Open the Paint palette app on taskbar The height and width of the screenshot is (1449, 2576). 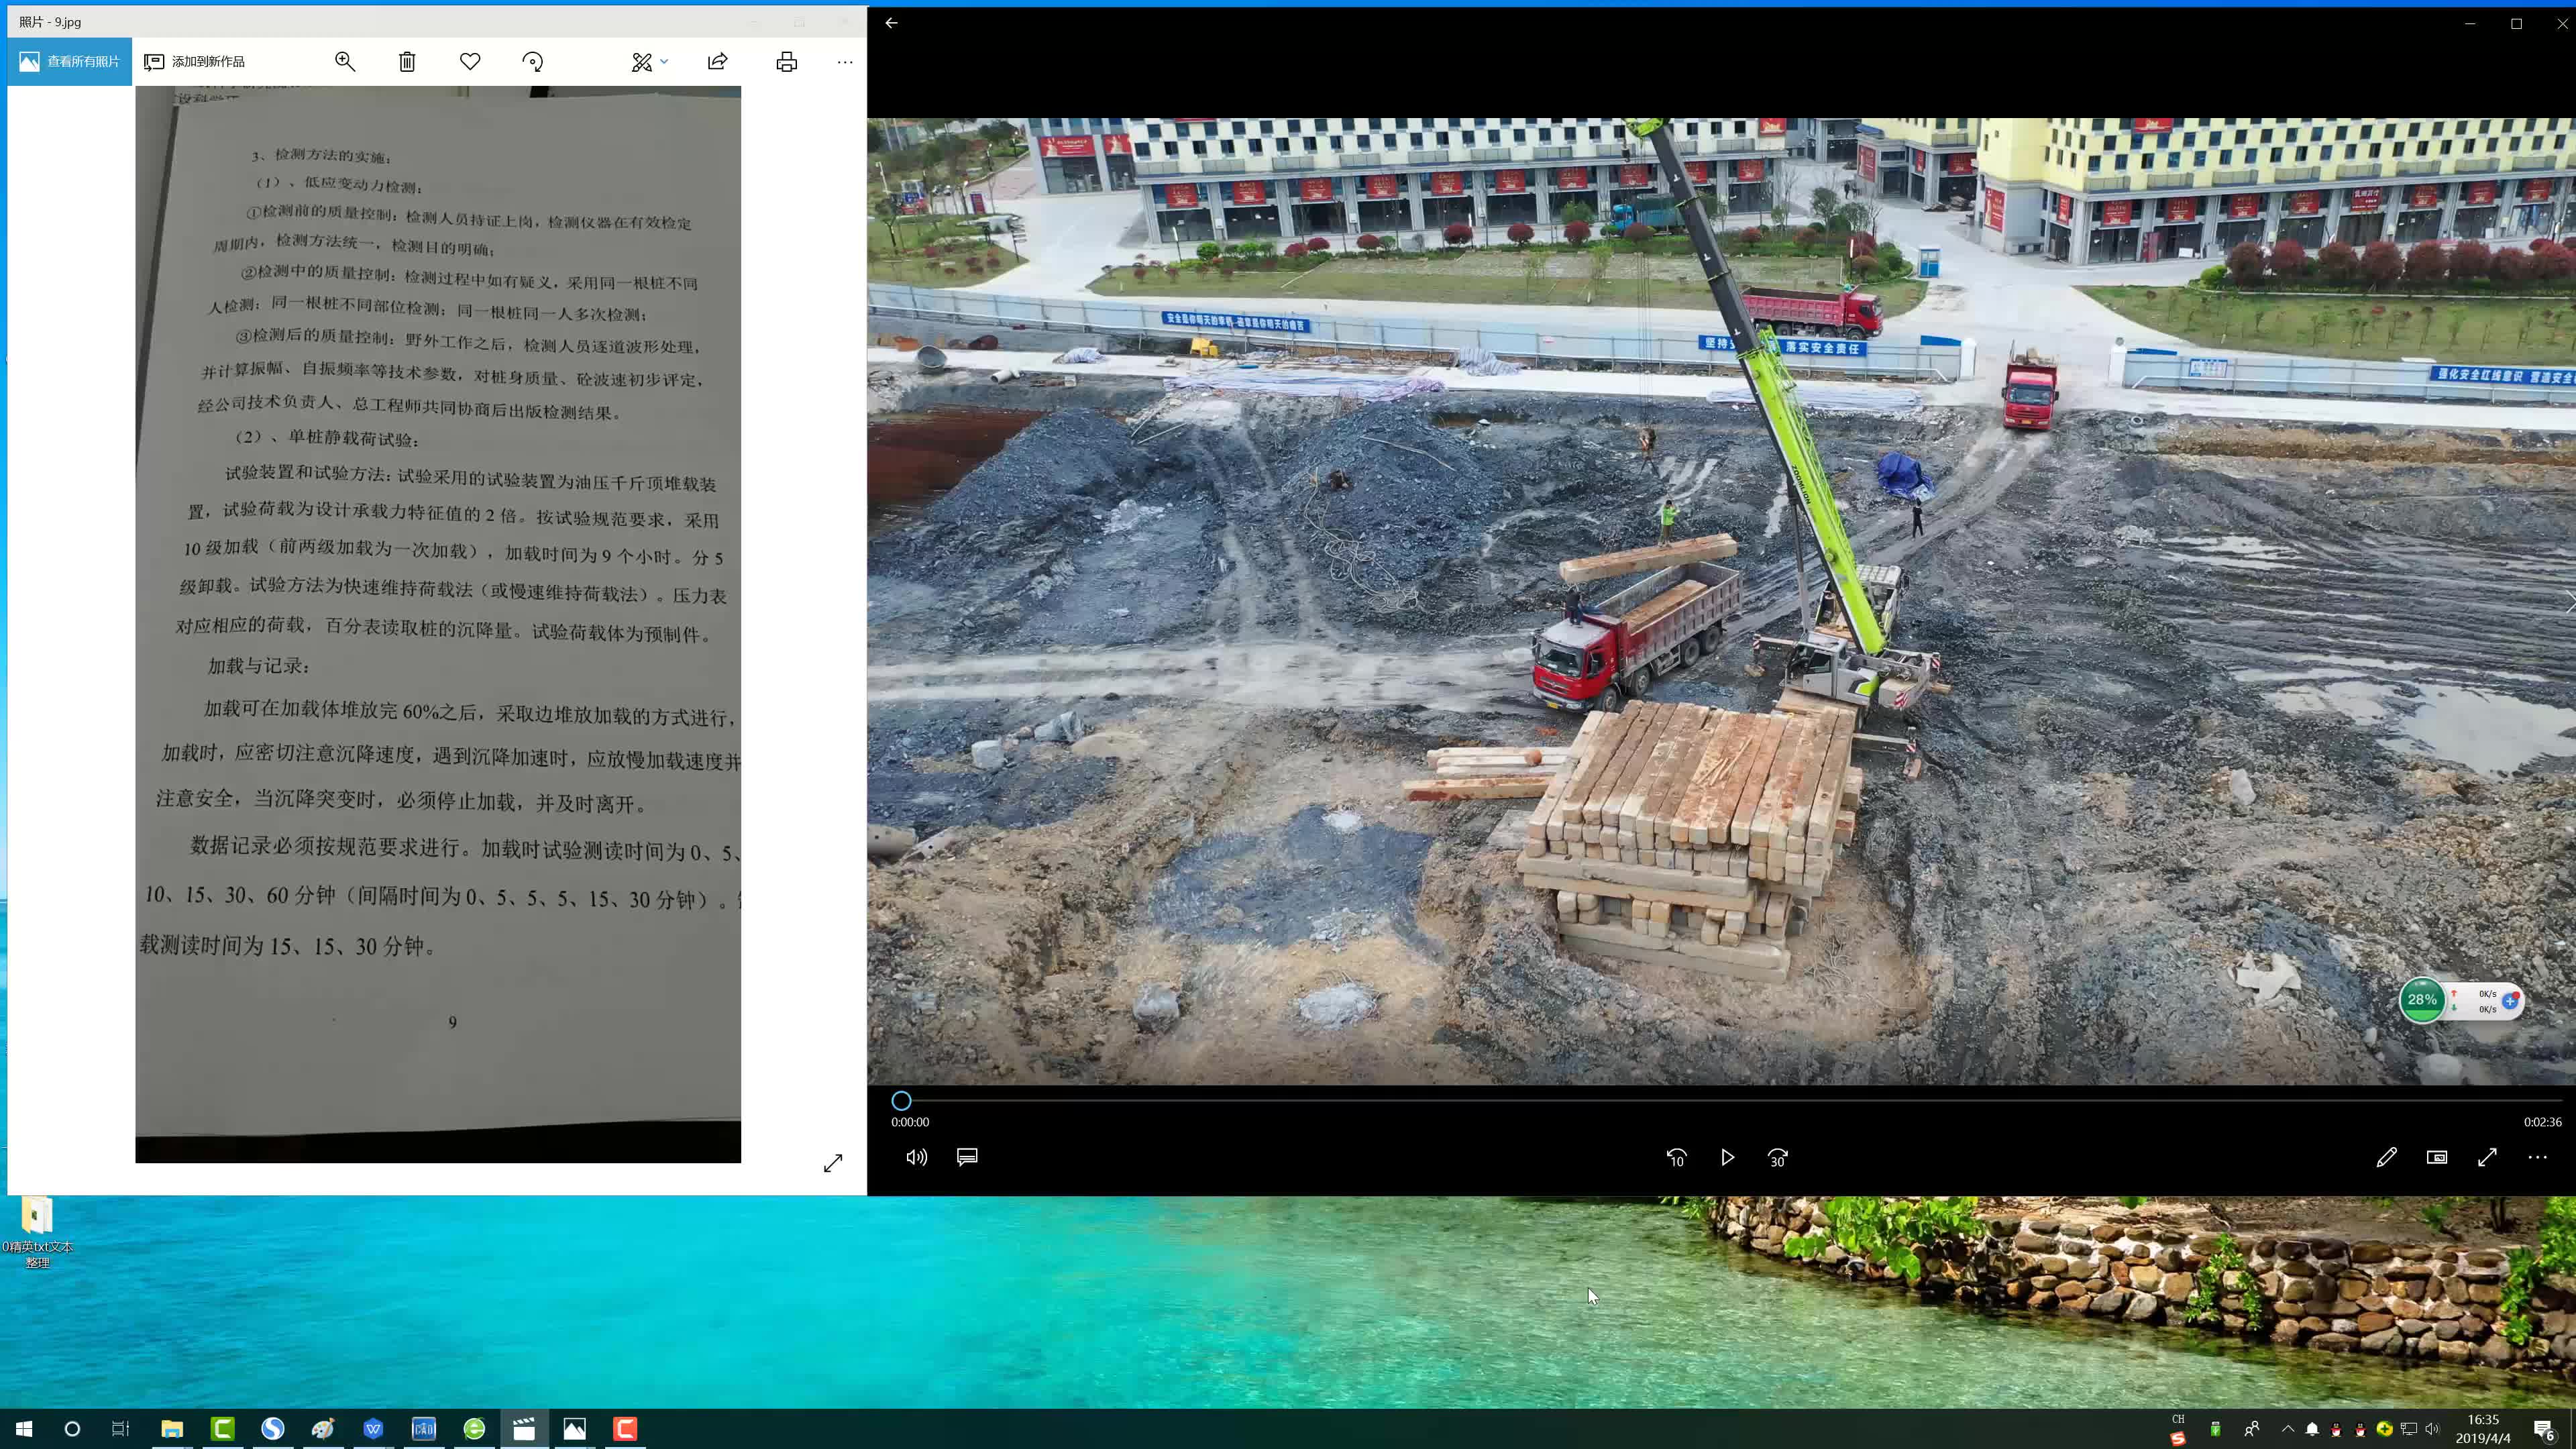click(x=323, y=1428)
